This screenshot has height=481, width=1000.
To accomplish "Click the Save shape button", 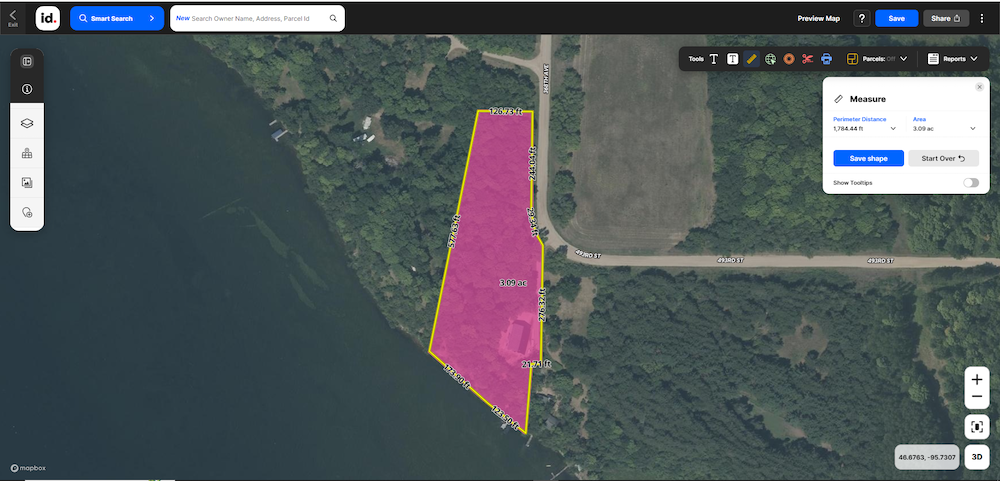I will (868, 158).
